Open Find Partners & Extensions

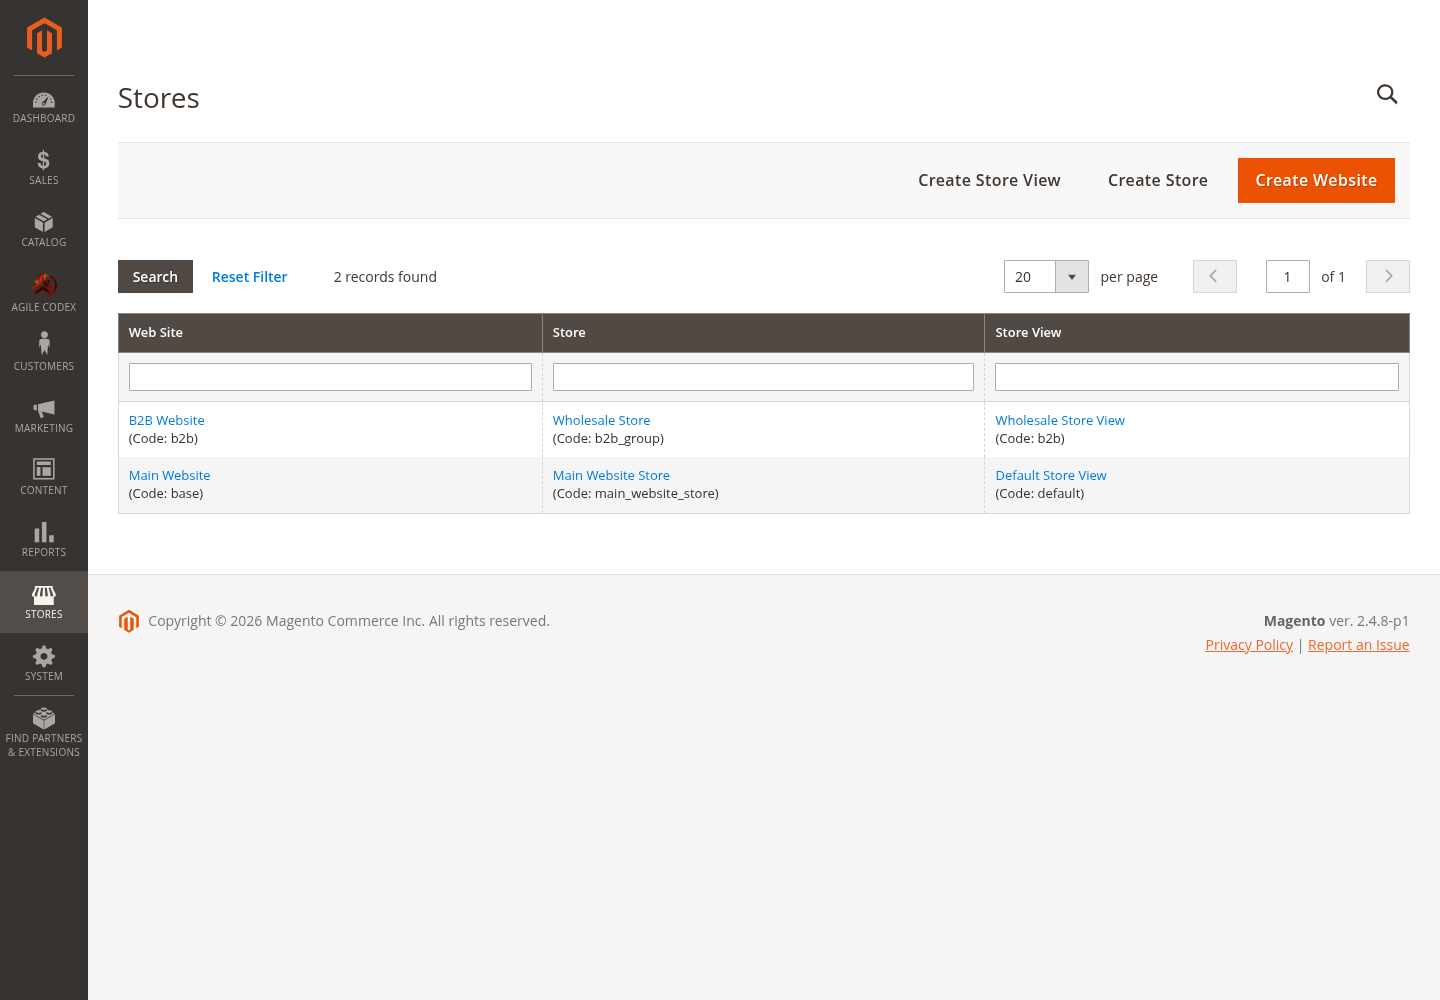44,733
